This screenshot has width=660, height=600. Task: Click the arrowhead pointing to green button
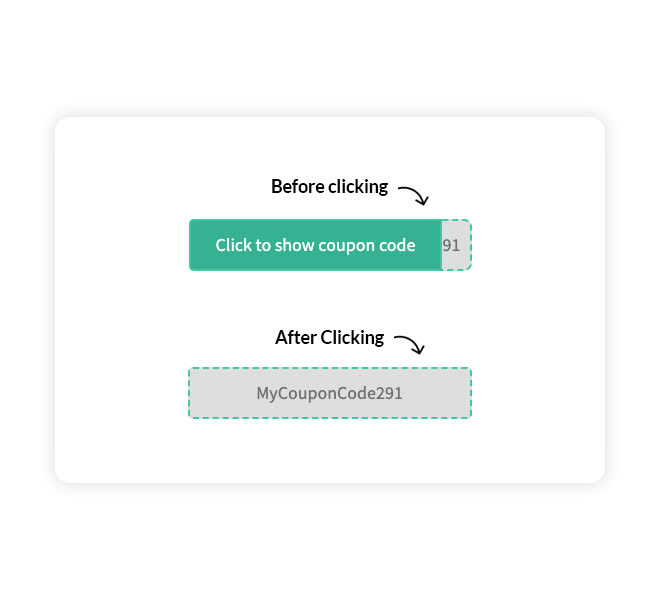(x=423, y=200)
